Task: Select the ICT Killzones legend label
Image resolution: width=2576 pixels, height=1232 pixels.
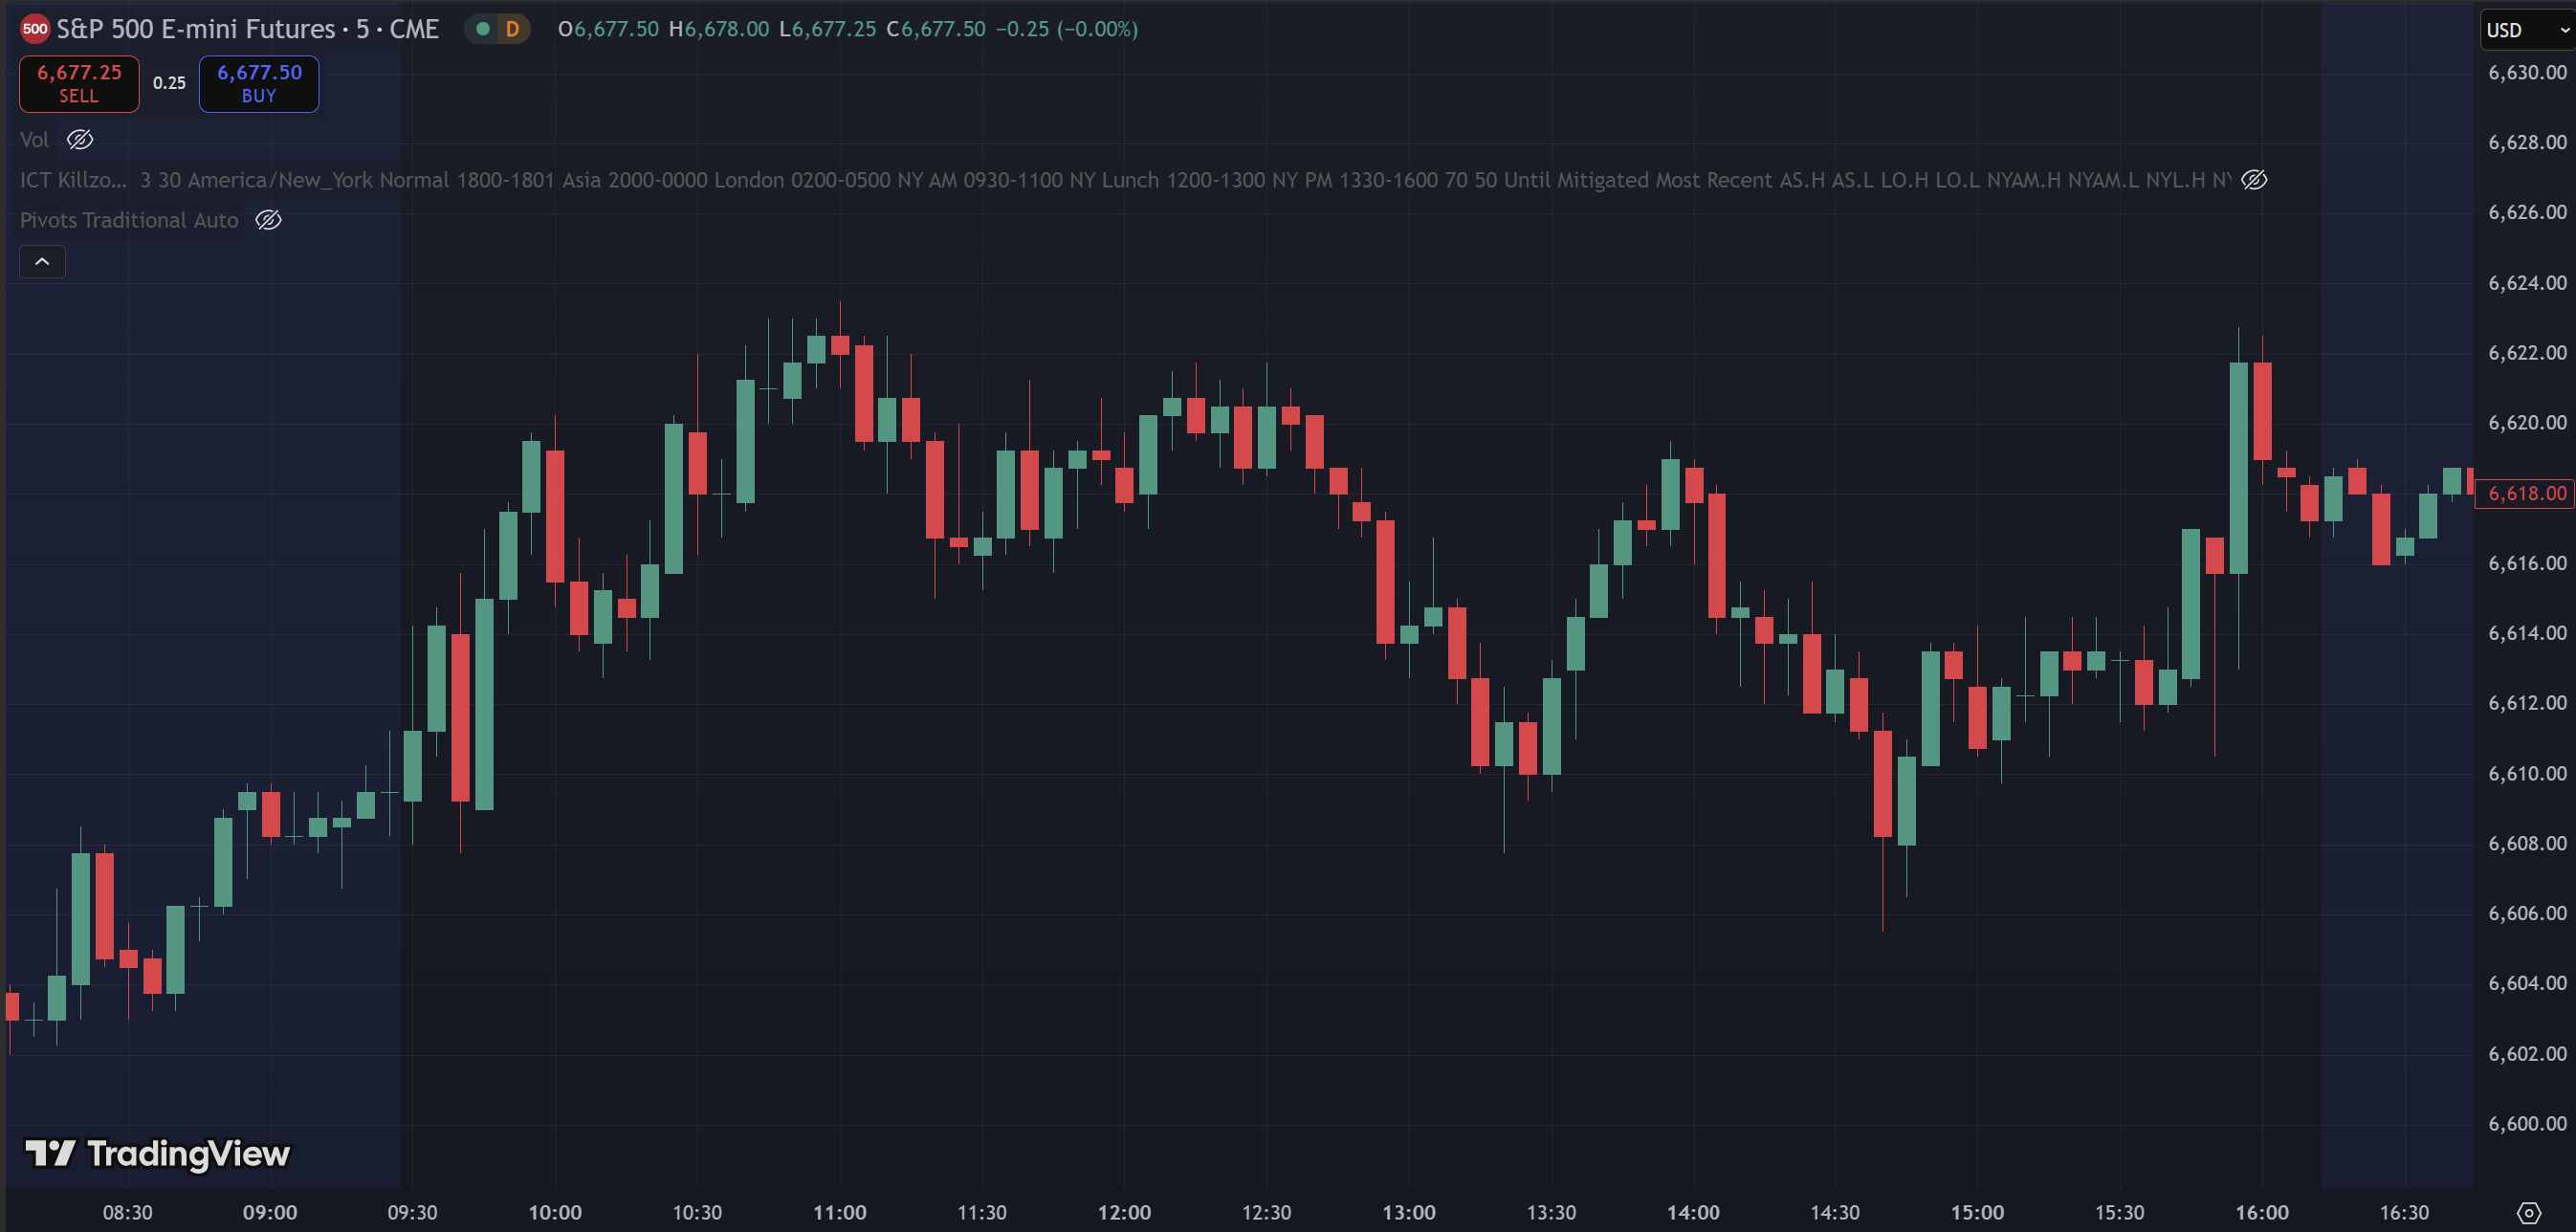Action: tap(73, 180)
